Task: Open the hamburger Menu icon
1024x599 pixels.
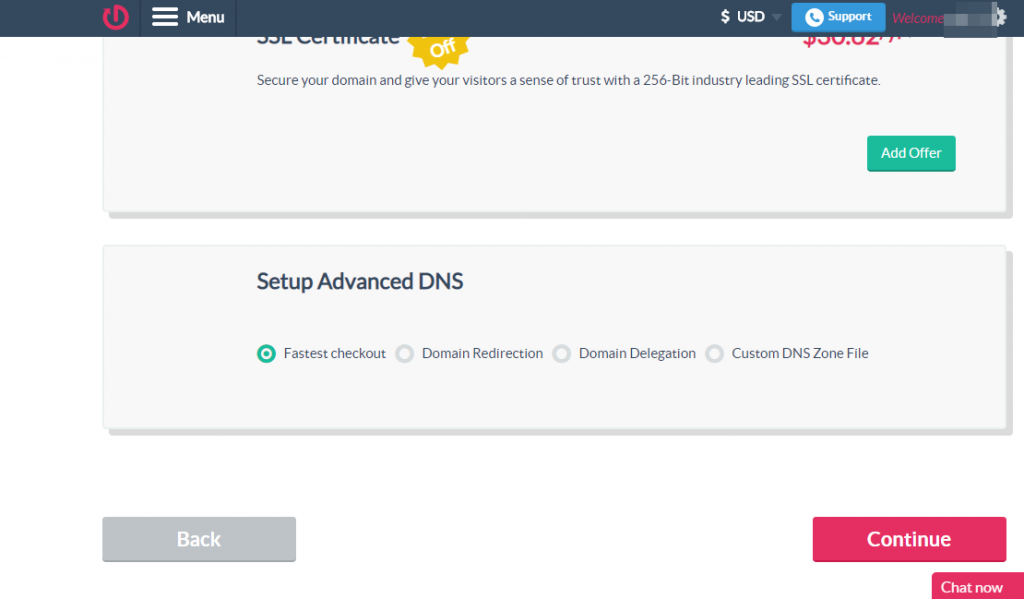Action: click(x=165, y=17)
